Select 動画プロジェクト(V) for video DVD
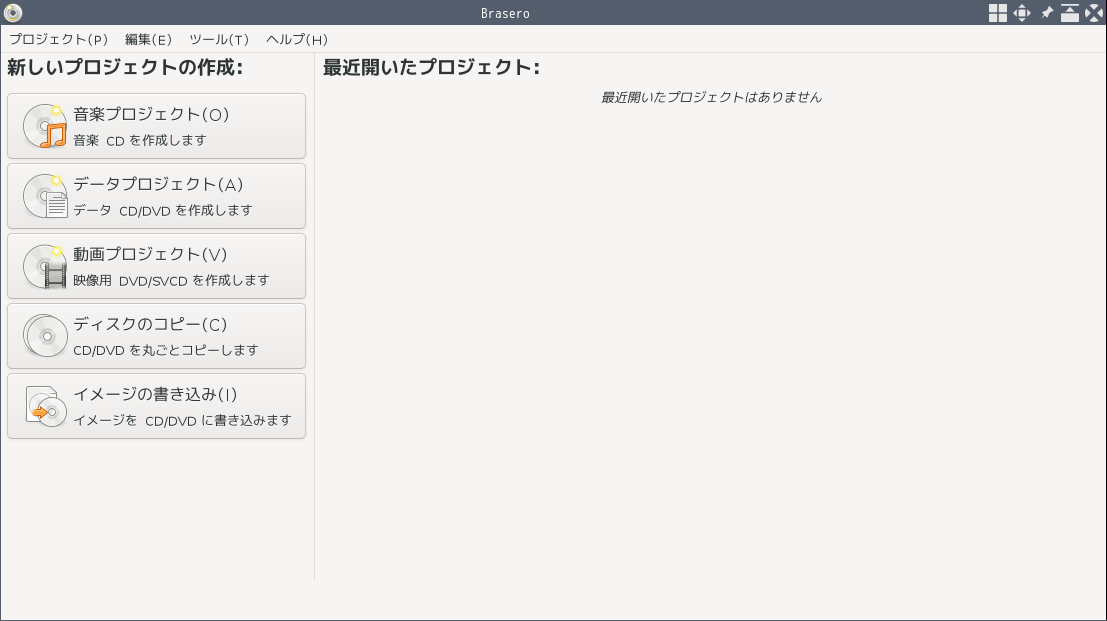The width and height of the screenshot is (1107, 621). point(157,266)
